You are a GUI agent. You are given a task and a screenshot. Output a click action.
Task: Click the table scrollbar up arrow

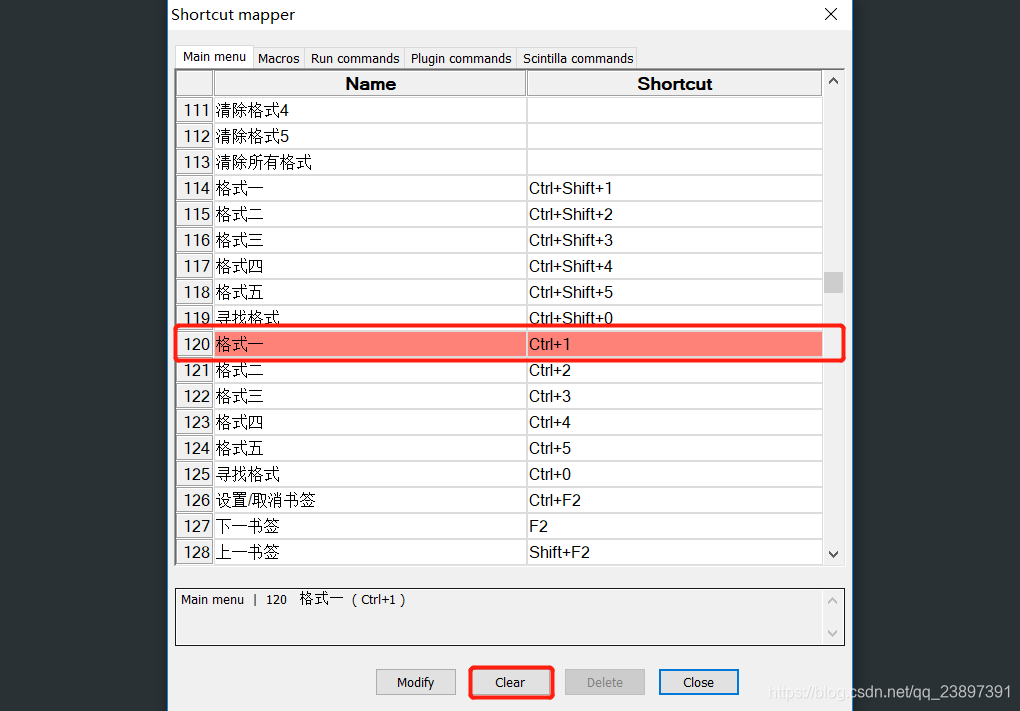tap(833, 81)
